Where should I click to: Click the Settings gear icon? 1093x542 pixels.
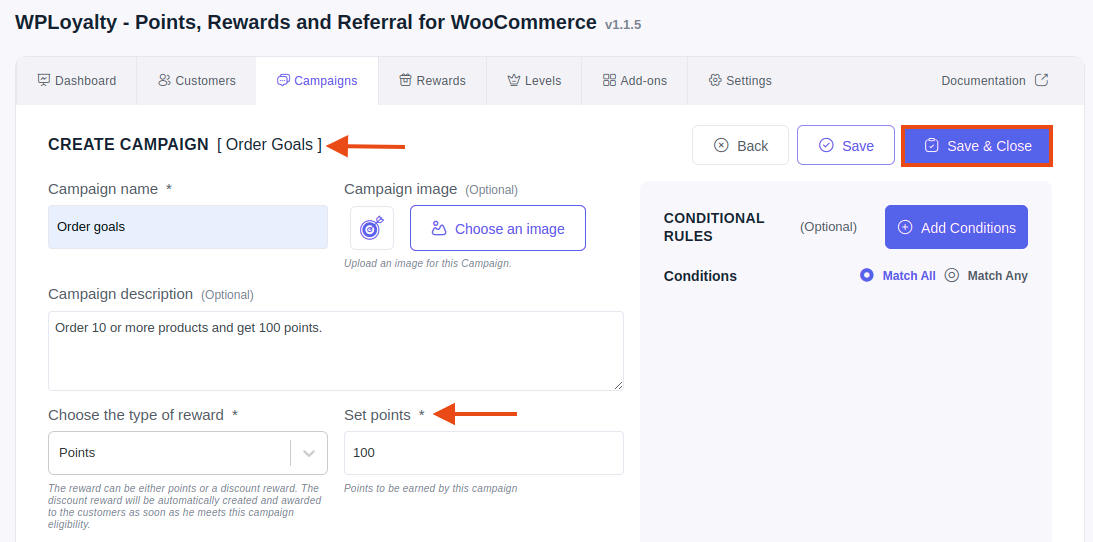click(714, 80)
